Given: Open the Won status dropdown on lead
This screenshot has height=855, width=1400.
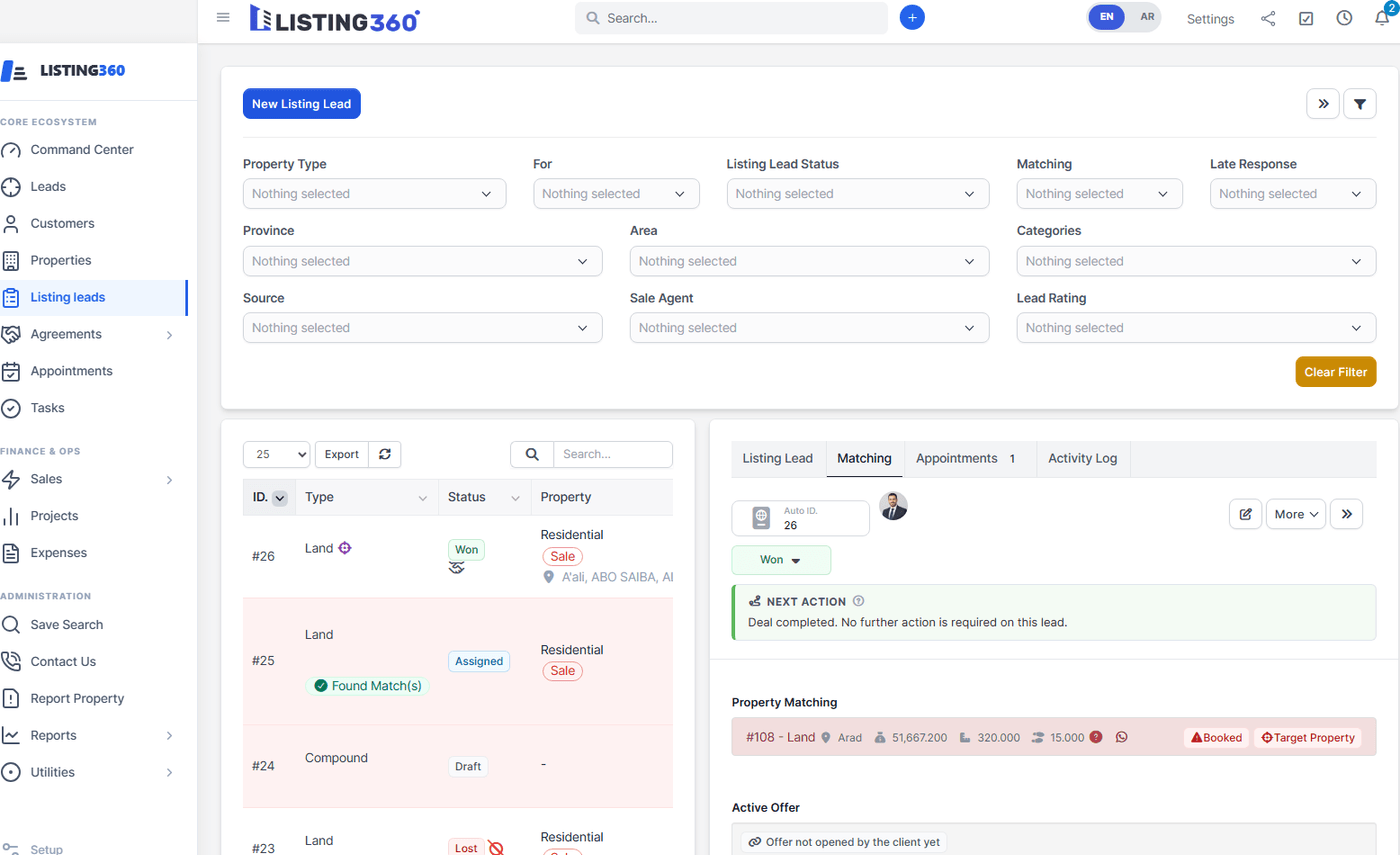Looking at the screenshot, I should [x=781, y=560].
